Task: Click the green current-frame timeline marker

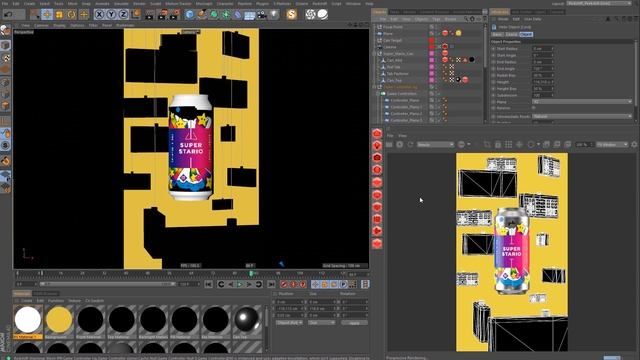Action: pos(251,273)
